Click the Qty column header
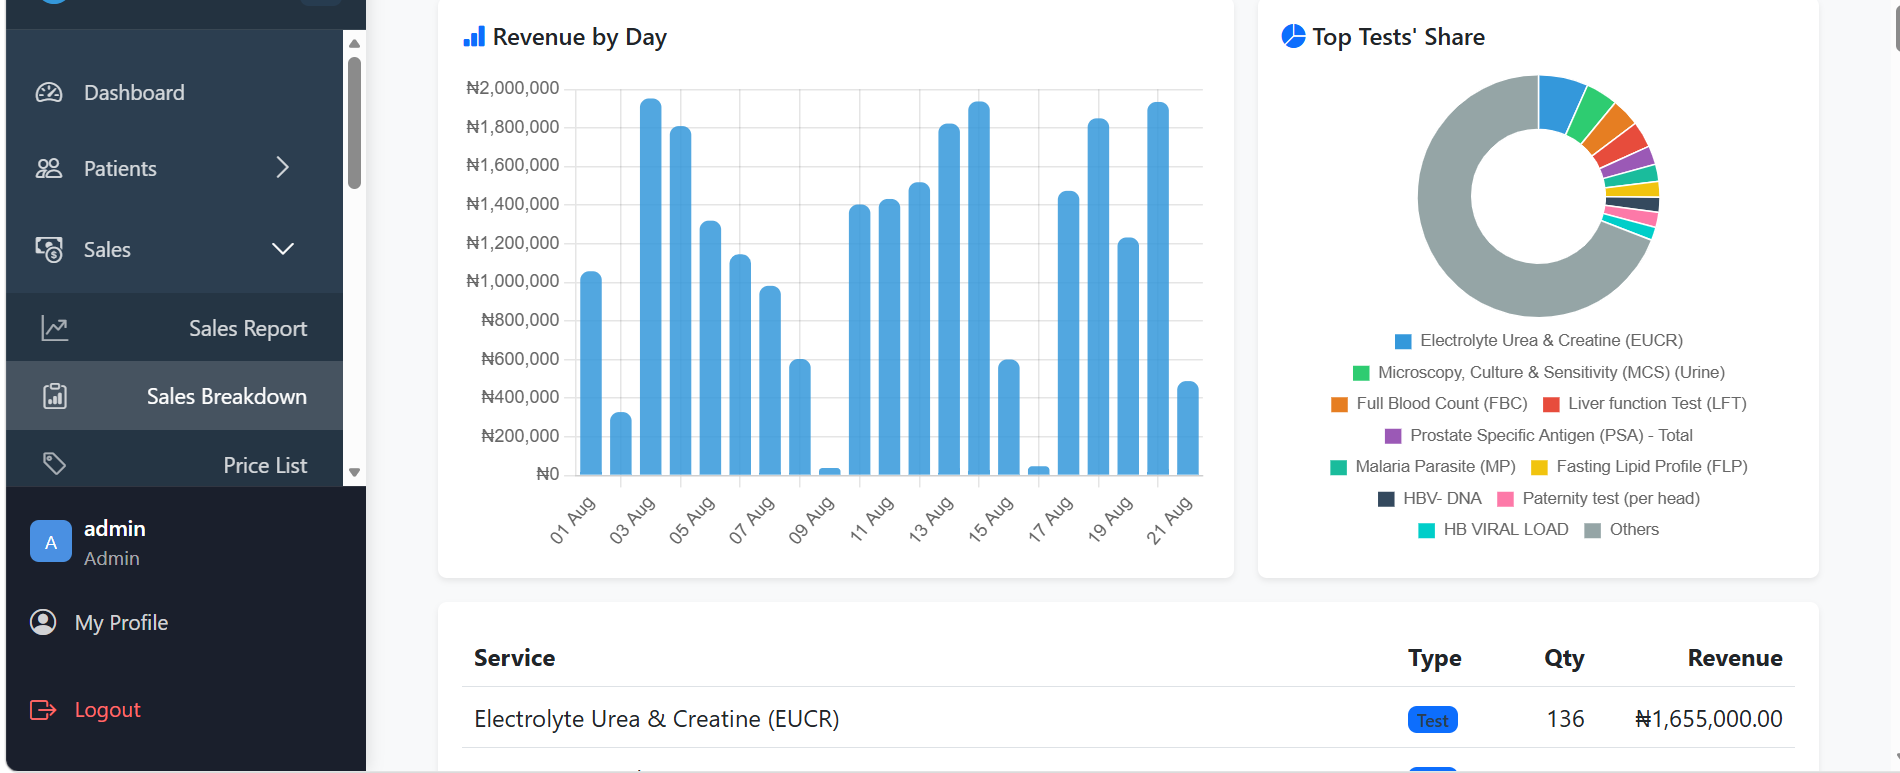The height and width of the screenshot is (773, 1900). 1564,658
